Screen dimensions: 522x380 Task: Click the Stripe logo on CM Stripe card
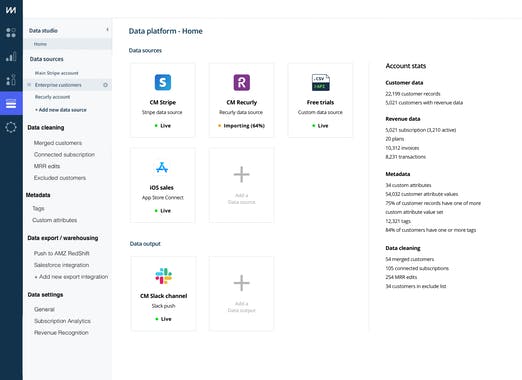click(163, 82)
